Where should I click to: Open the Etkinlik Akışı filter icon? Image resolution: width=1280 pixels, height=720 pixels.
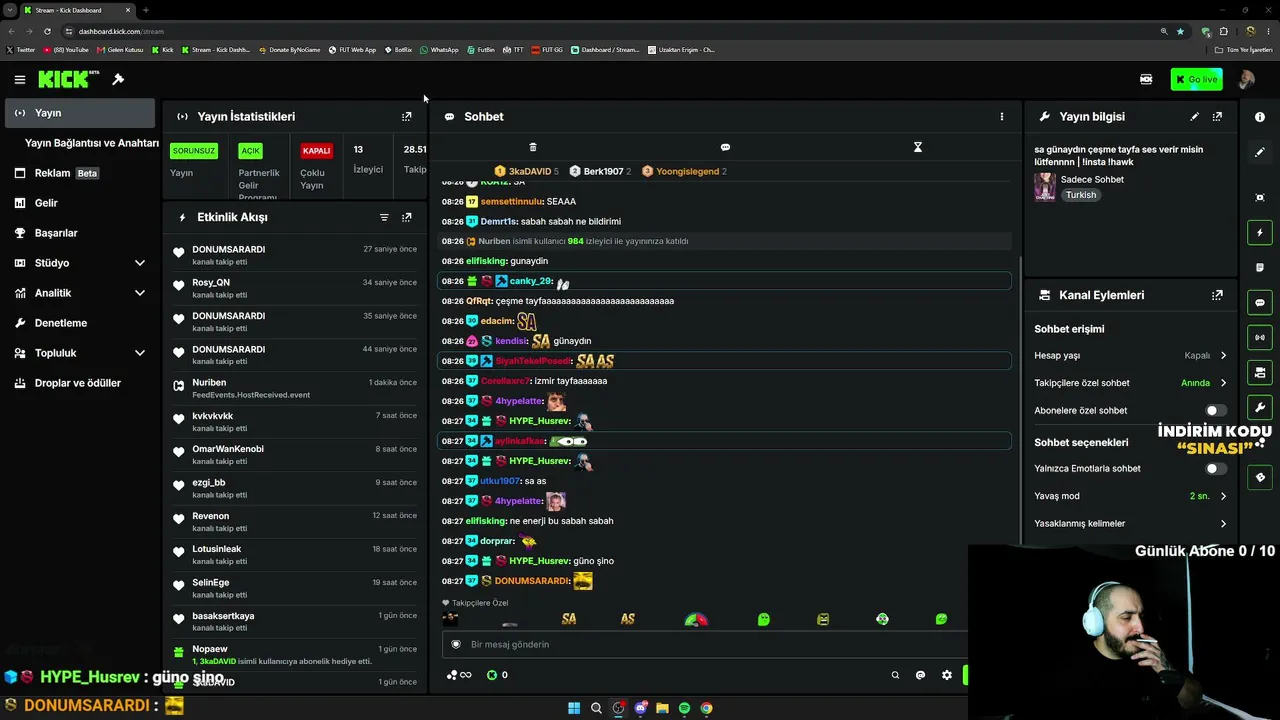[384, 217]
